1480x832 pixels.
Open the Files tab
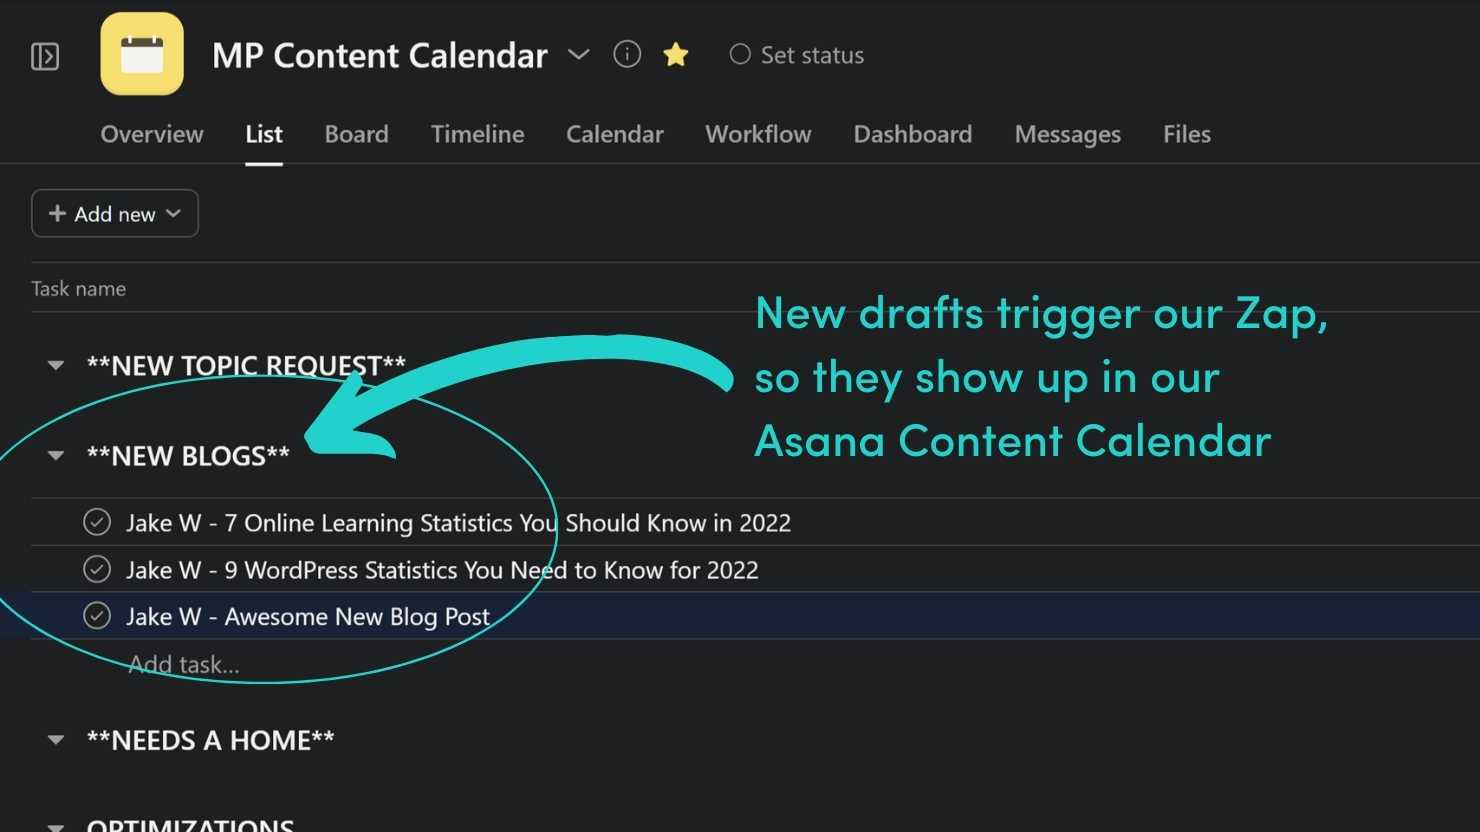(1186, 134)
